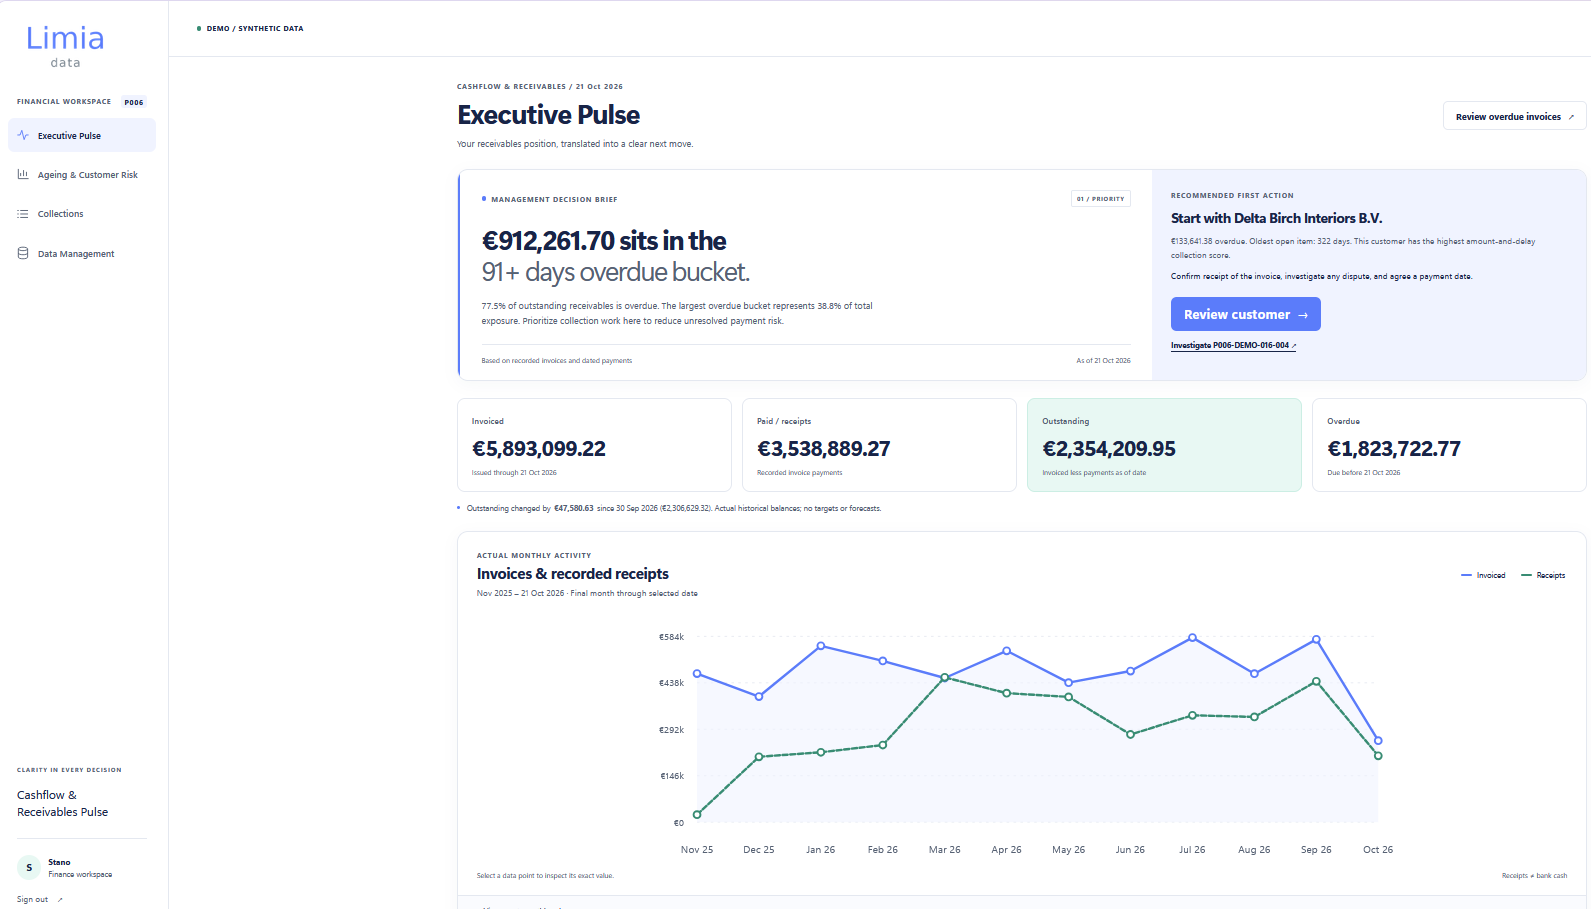Select the Overdue €1,823,722.77 card

pyautogui.click(x=1449, y=445)
